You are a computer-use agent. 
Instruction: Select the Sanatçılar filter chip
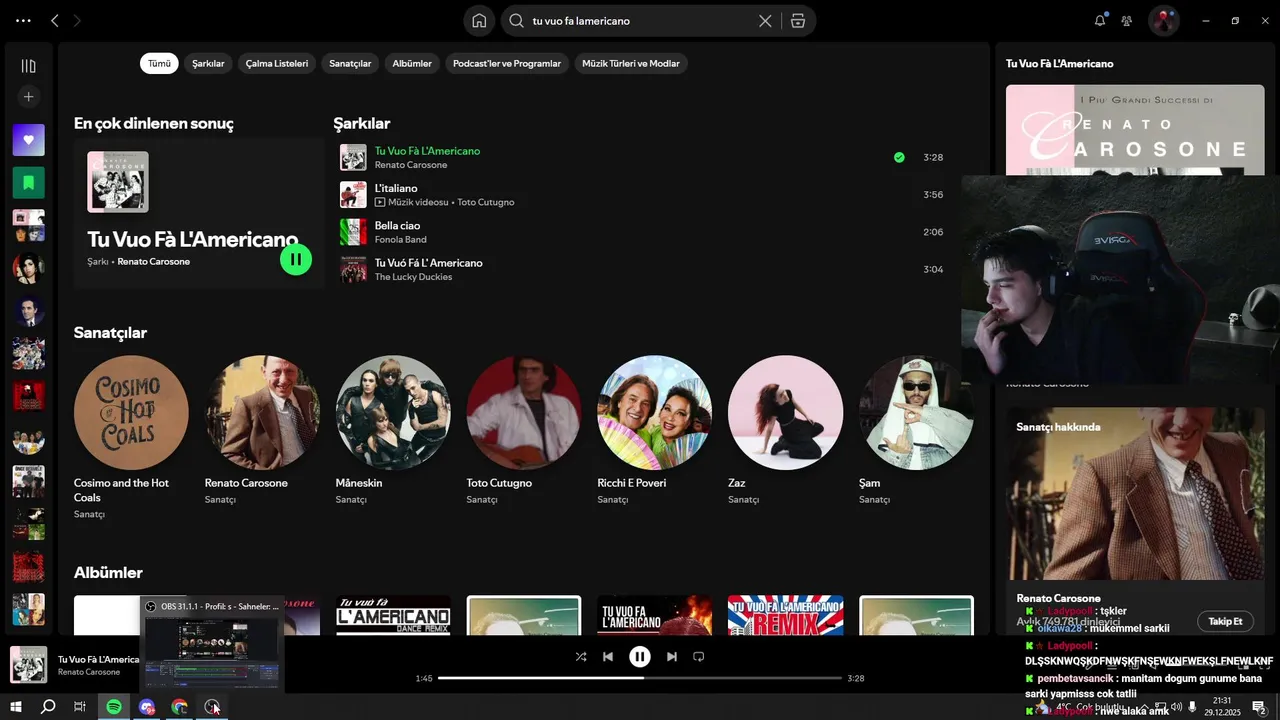[350, 63]
